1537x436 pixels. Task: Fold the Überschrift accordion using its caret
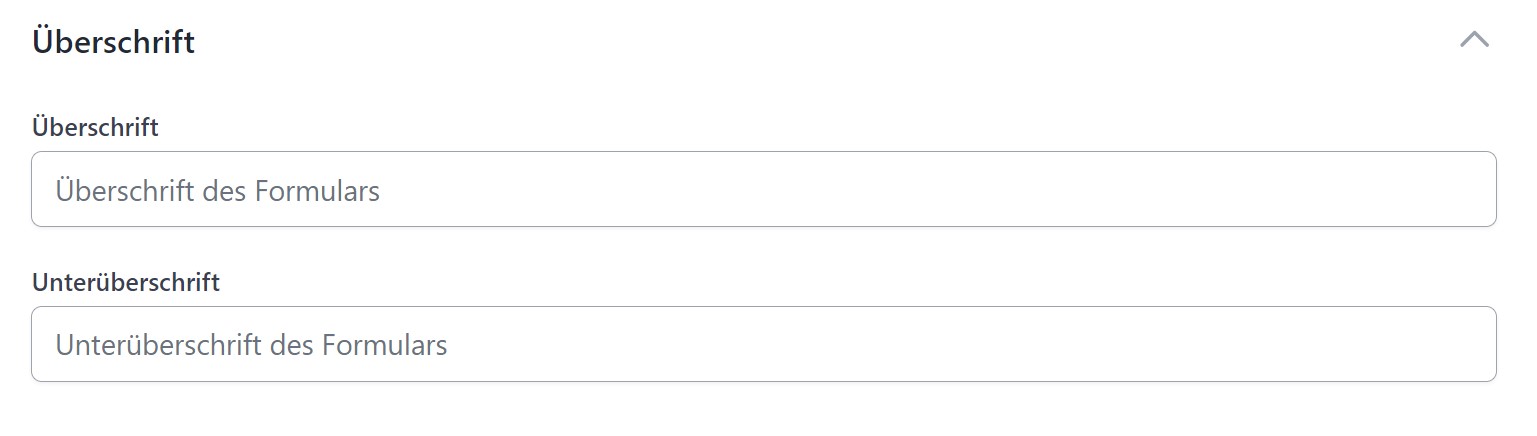[x=1474, y=40]
